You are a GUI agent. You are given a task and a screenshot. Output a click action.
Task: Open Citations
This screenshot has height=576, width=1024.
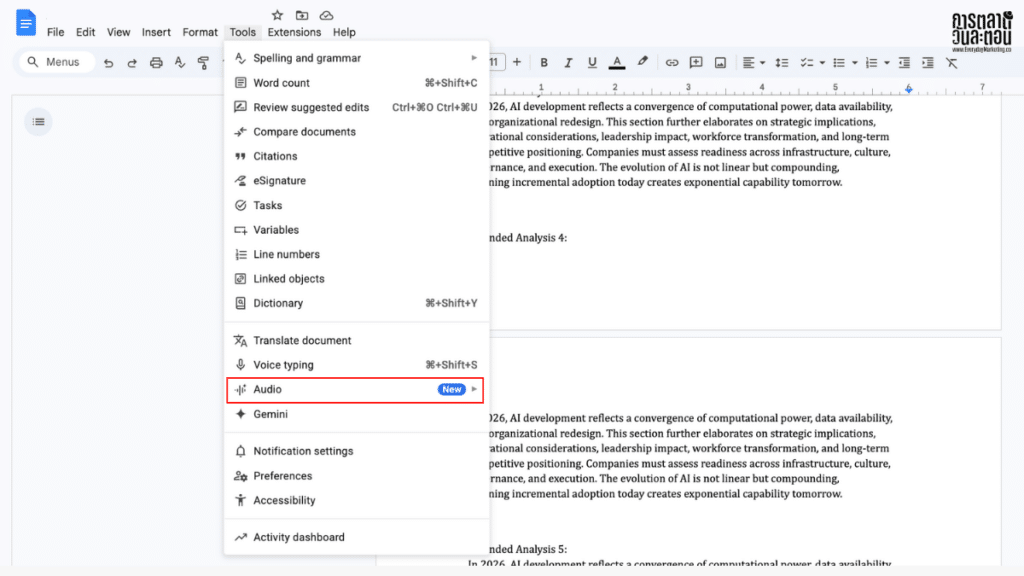coord(356,156)
